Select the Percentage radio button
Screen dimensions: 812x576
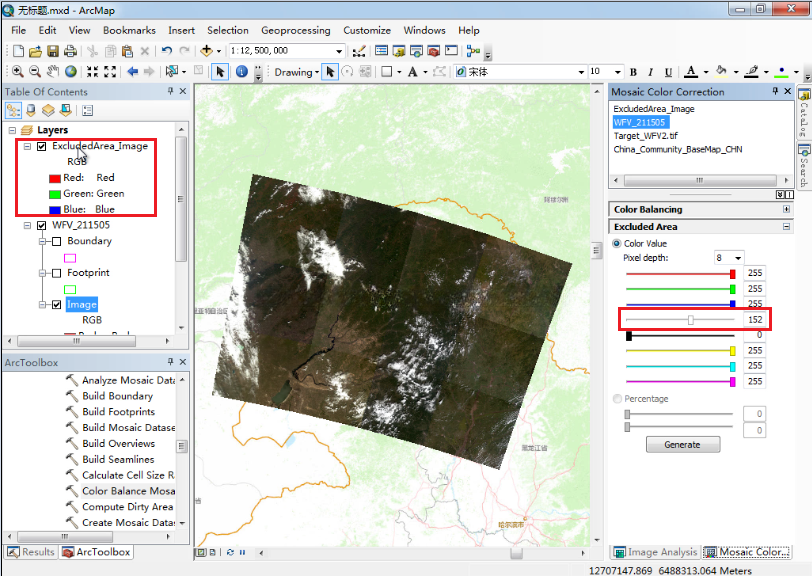click(x=617, y=399)
